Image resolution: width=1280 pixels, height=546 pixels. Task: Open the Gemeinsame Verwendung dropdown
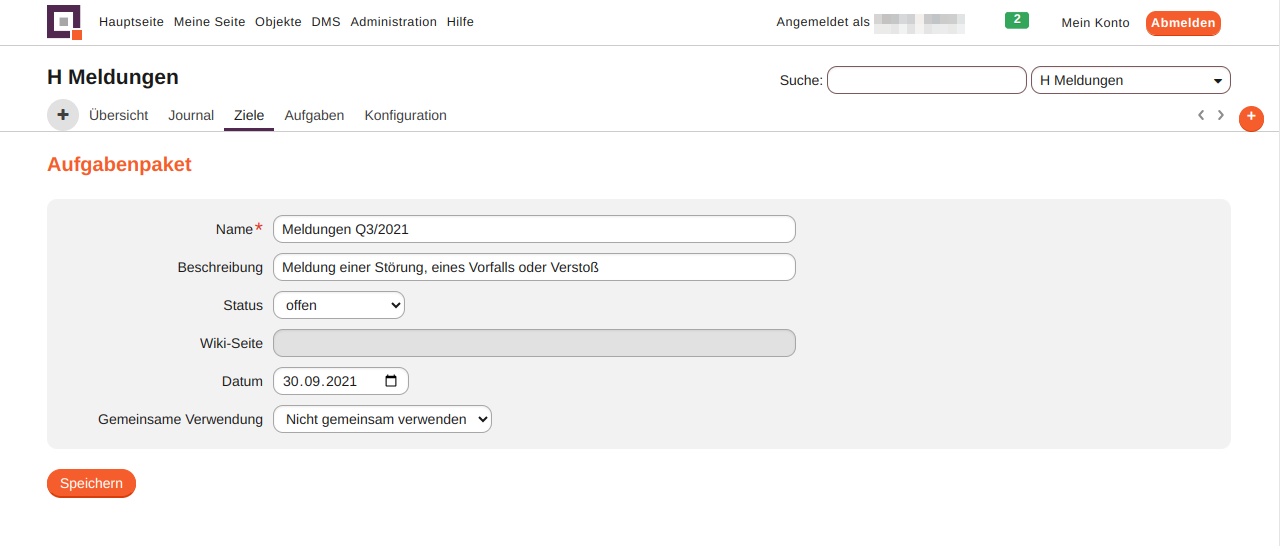pyautogui.click(x=382, y=419)
